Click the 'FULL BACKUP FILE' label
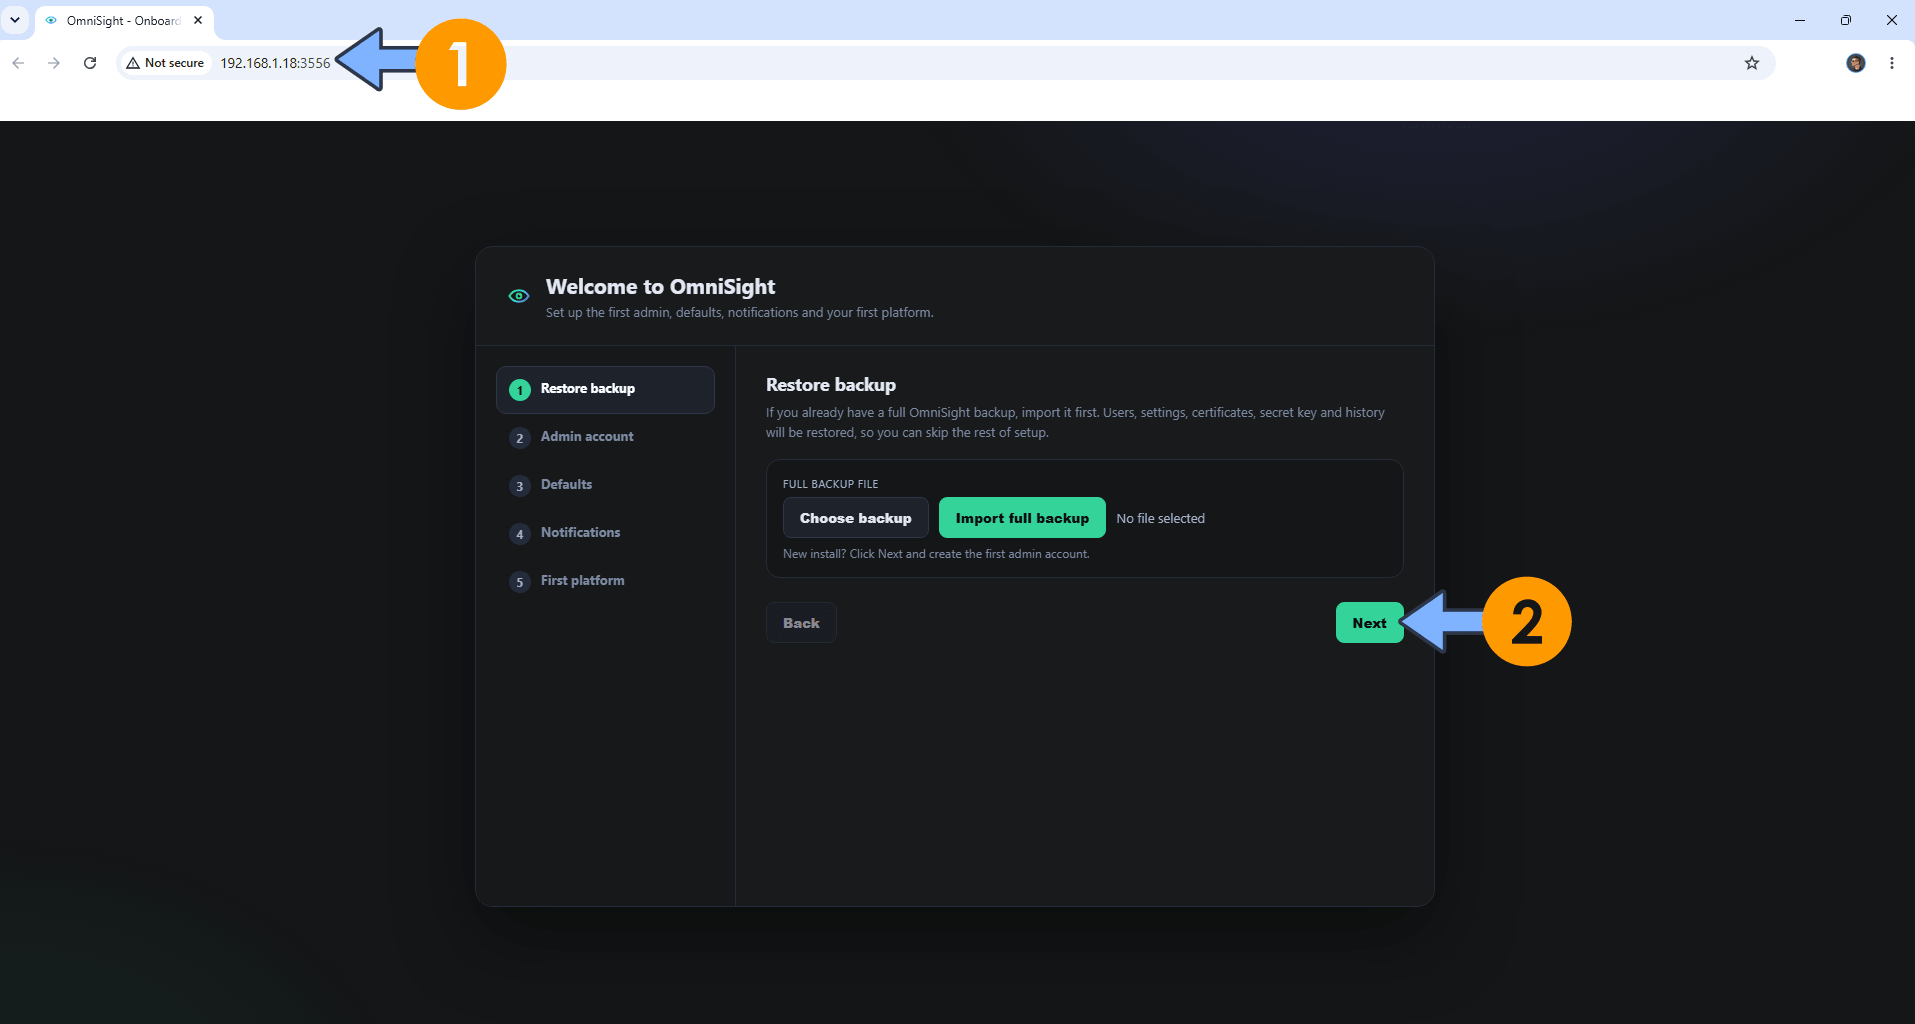Image resolution: width=1915 pixels, height=1024 pixels. click(x=830, y=484)
